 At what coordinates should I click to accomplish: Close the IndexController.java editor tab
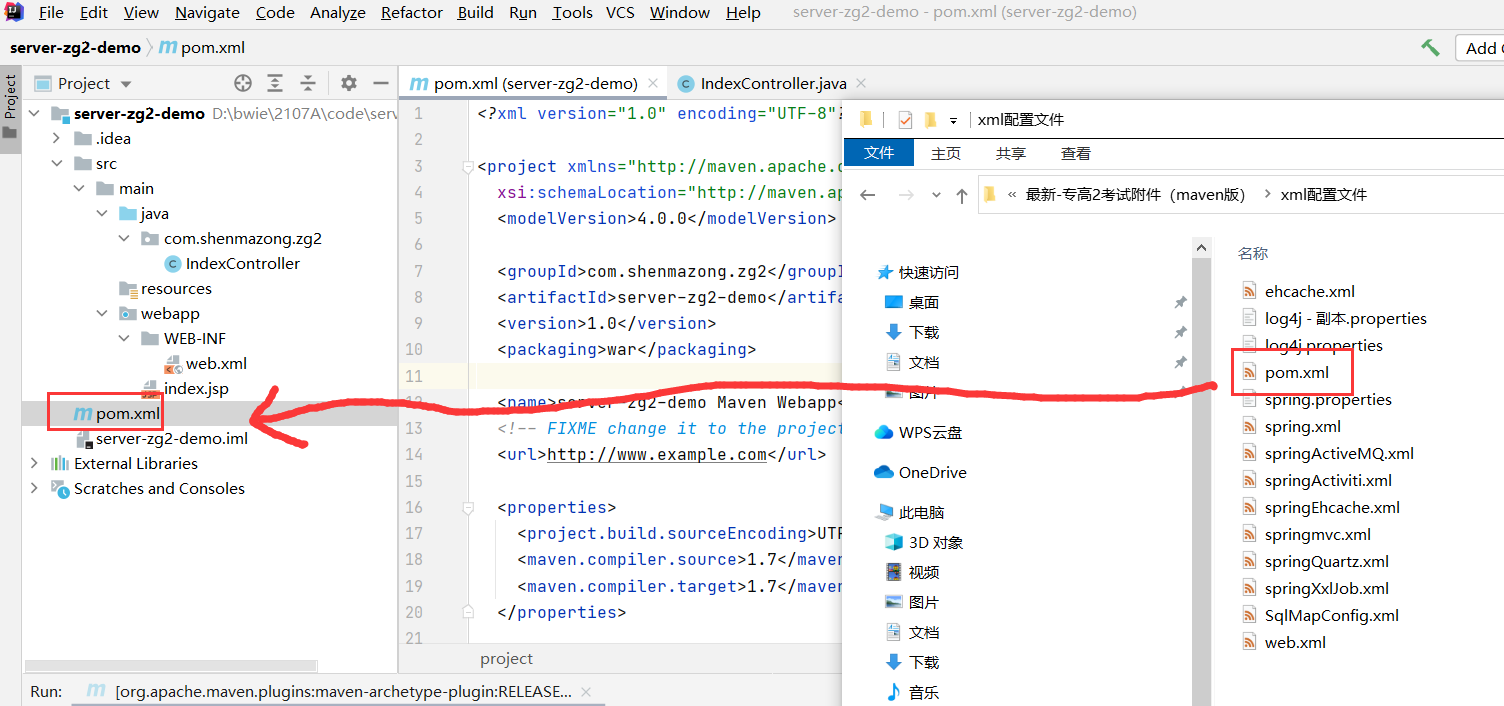point(860,84)
